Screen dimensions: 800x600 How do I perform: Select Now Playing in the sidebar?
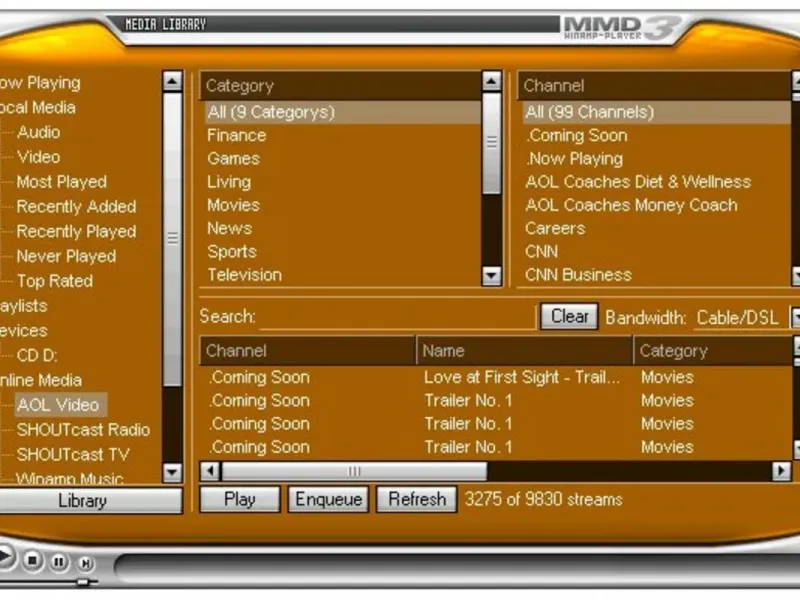[x=40, y=83]
